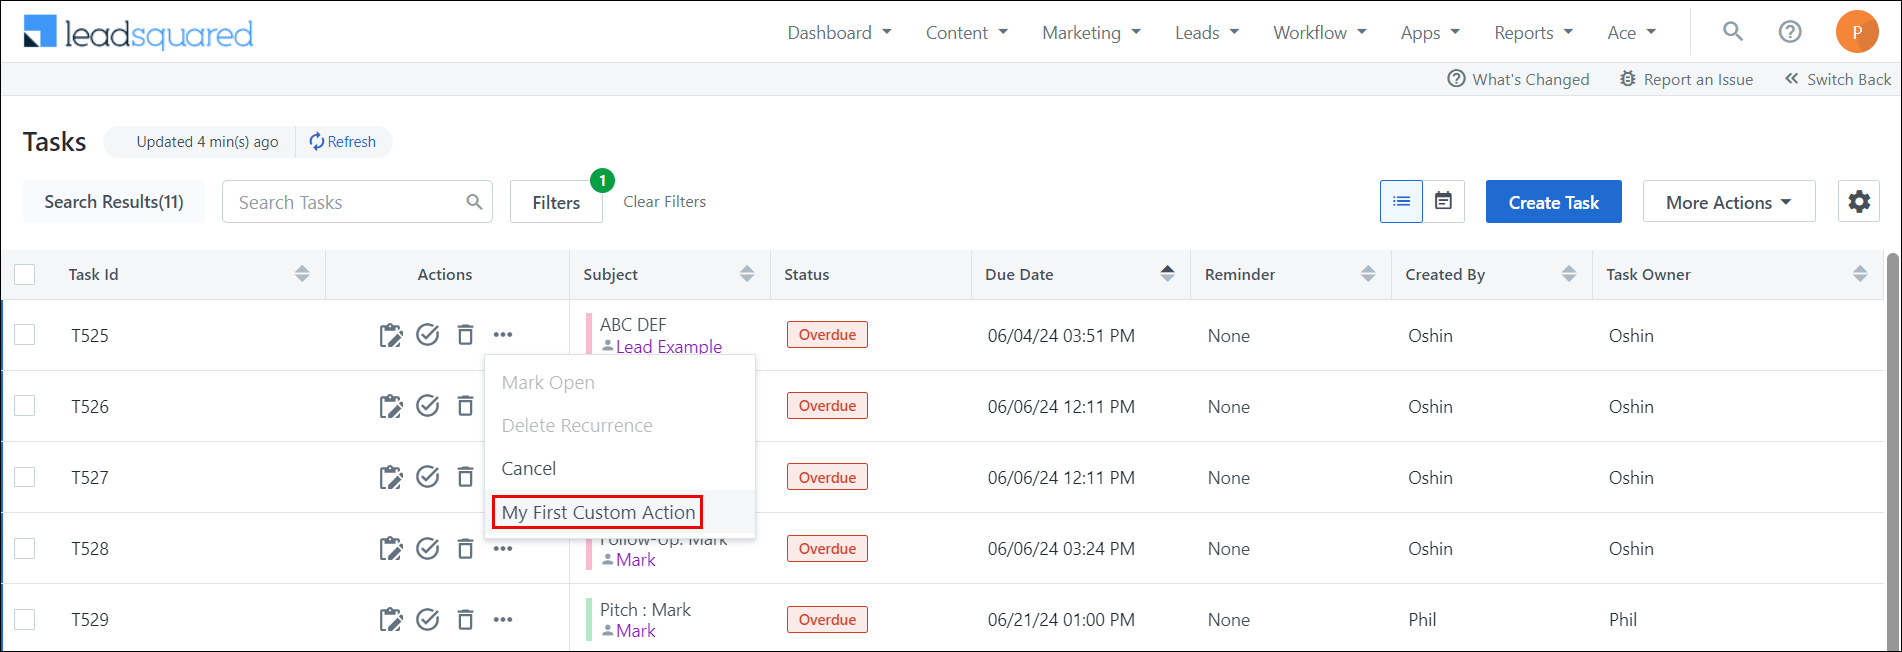The width and height of the screenshot is (1902, 652).
Task: Delete task T526 trash icon
Action: [x=465, y=406]
